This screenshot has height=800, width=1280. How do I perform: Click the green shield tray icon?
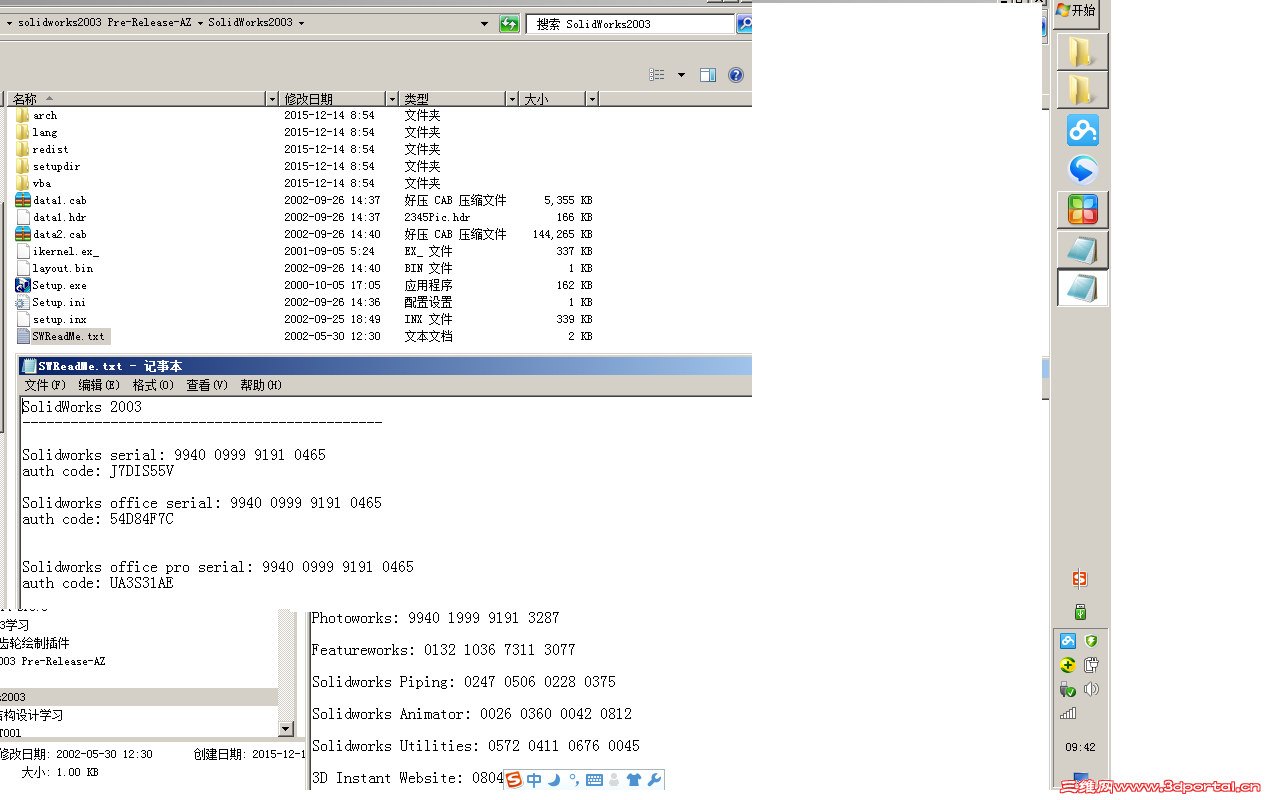coord(1091,641)
